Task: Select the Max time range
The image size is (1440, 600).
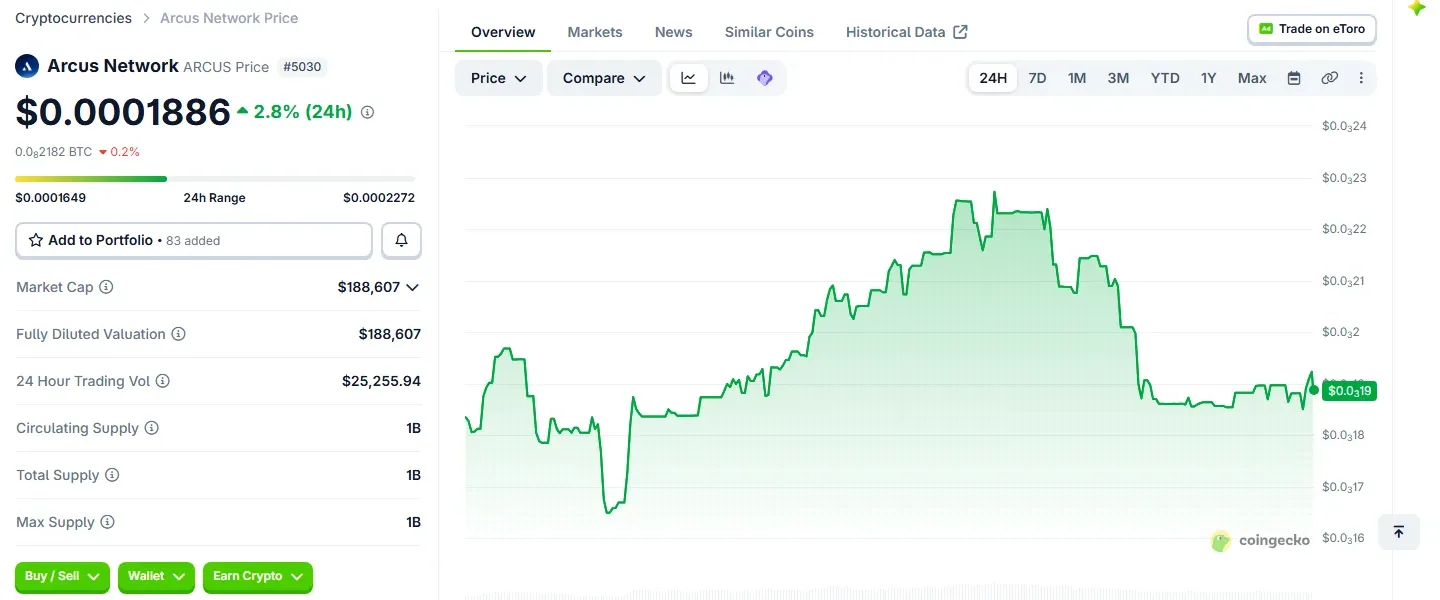Action: (1252, 78)
